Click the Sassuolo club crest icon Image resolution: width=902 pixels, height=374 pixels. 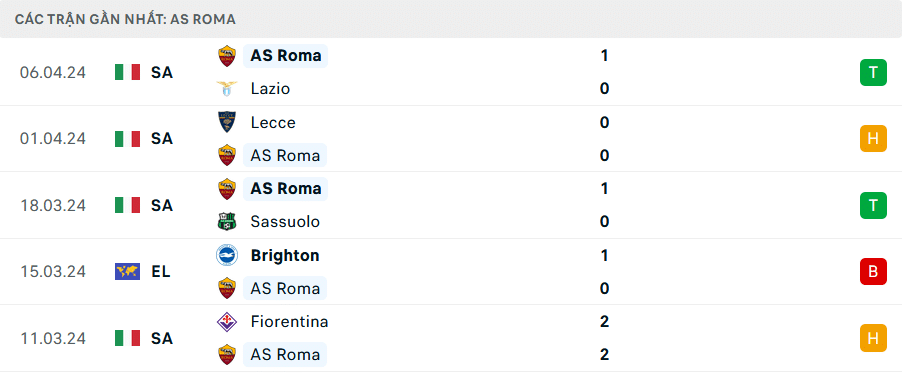pos(227,222)
